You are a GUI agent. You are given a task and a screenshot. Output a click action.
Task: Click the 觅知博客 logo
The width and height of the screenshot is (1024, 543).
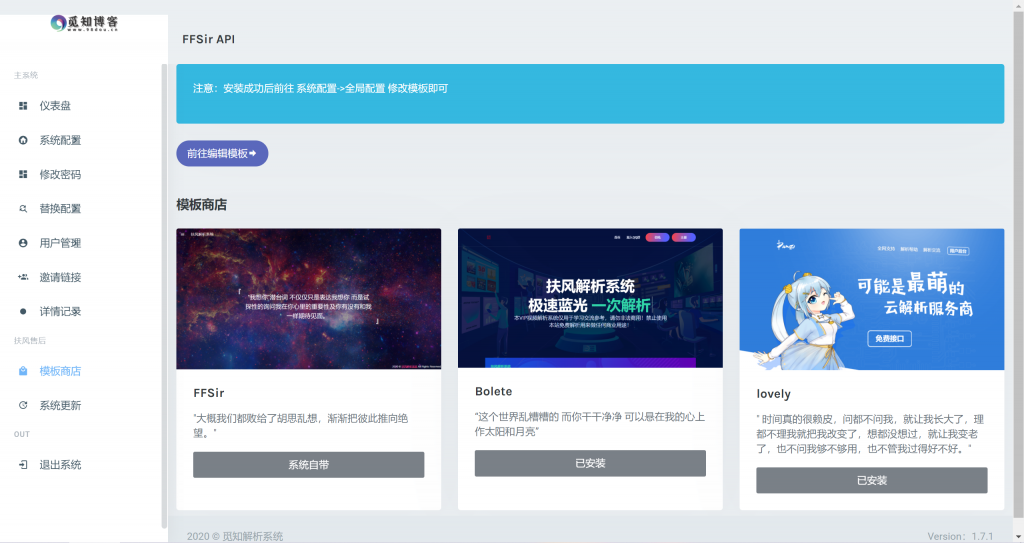coord(84,24)
